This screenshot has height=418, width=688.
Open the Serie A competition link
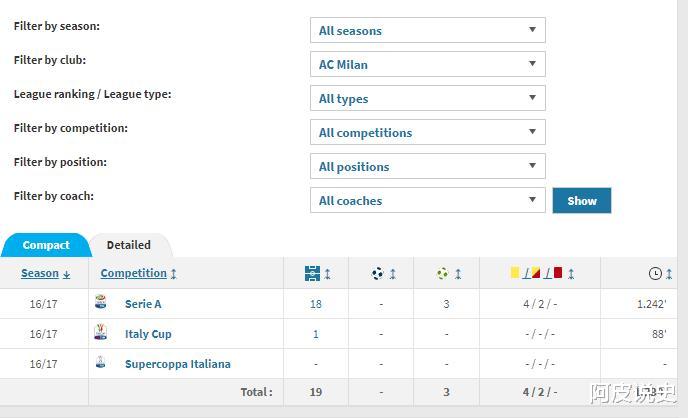[x=143, y=304]
